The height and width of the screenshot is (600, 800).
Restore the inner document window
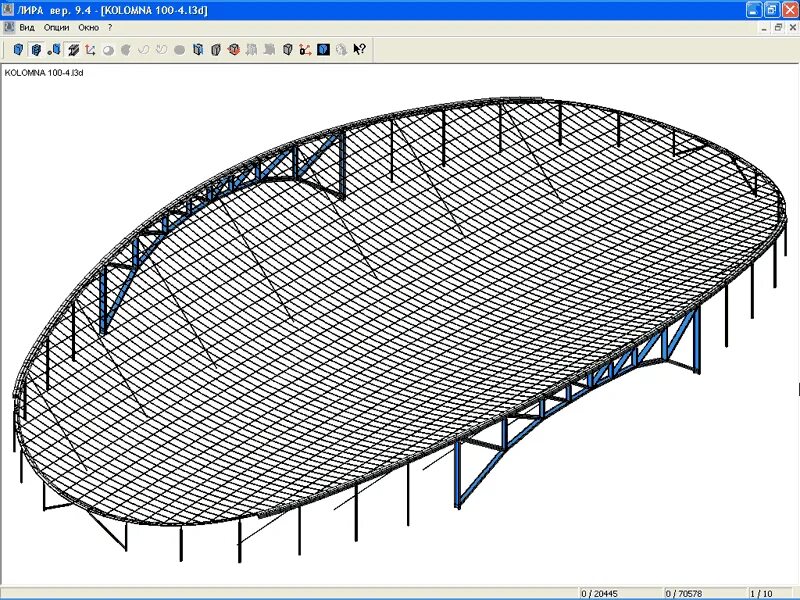click(x=778, y=28)
